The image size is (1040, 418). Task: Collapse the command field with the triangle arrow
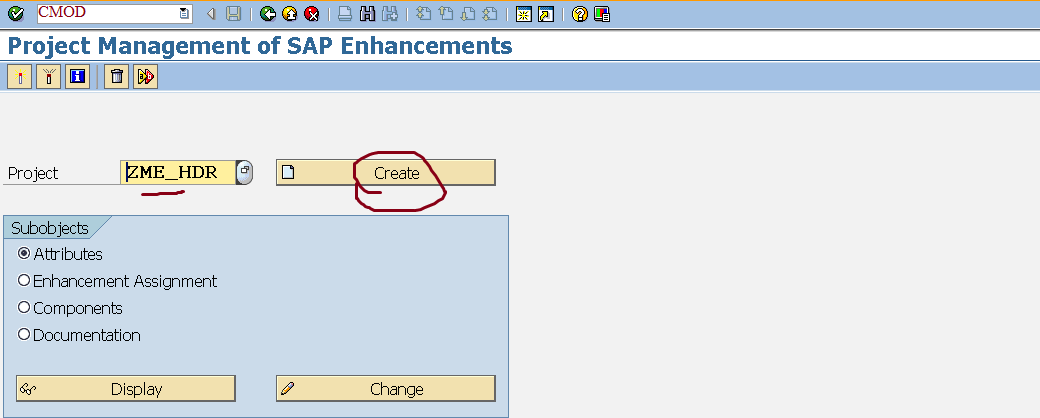coord(212,14)
